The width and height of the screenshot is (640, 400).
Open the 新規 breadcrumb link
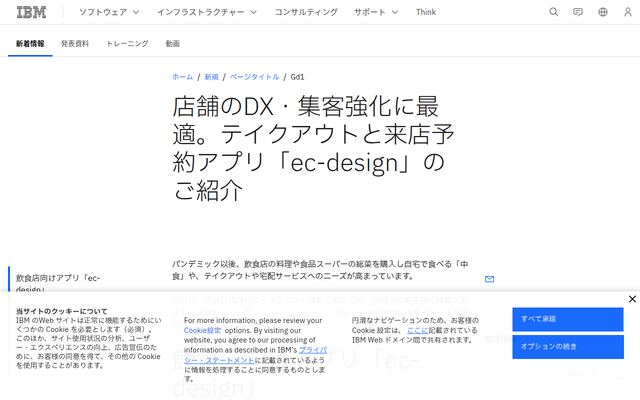[x=211, y=77]
